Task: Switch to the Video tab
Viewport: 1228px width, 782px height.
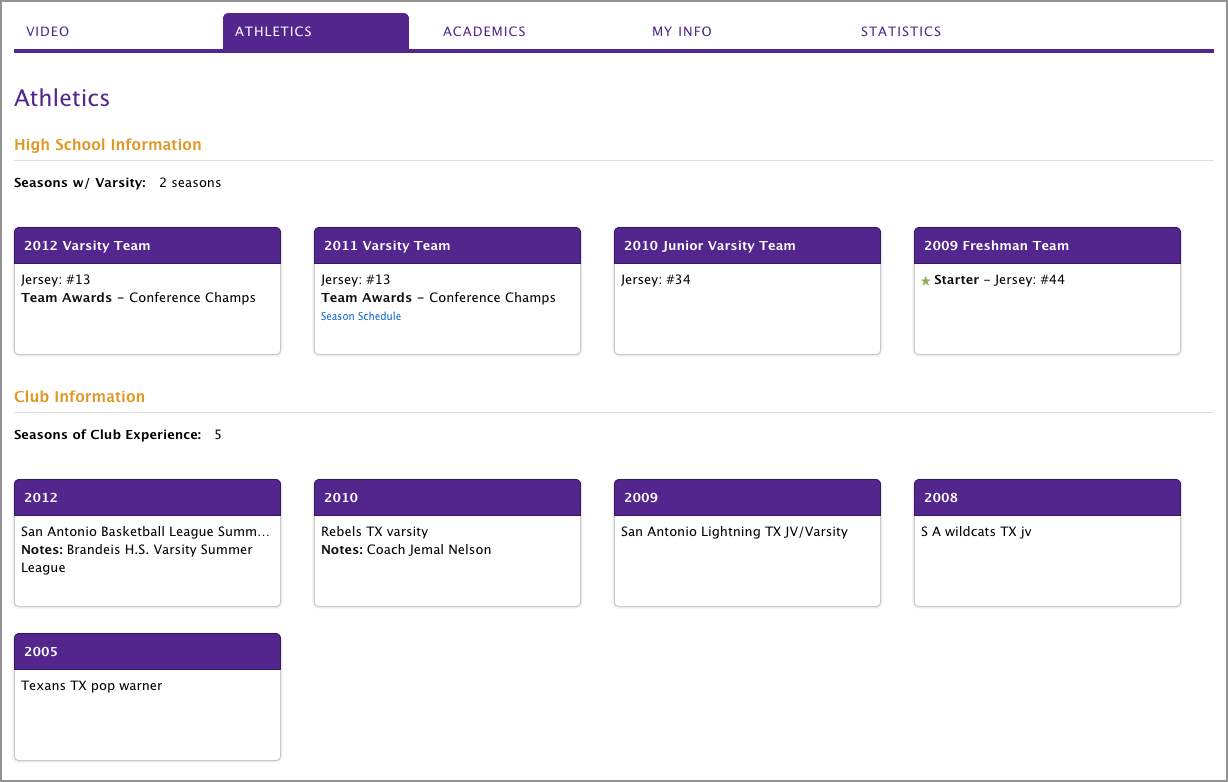Action: 48,31
